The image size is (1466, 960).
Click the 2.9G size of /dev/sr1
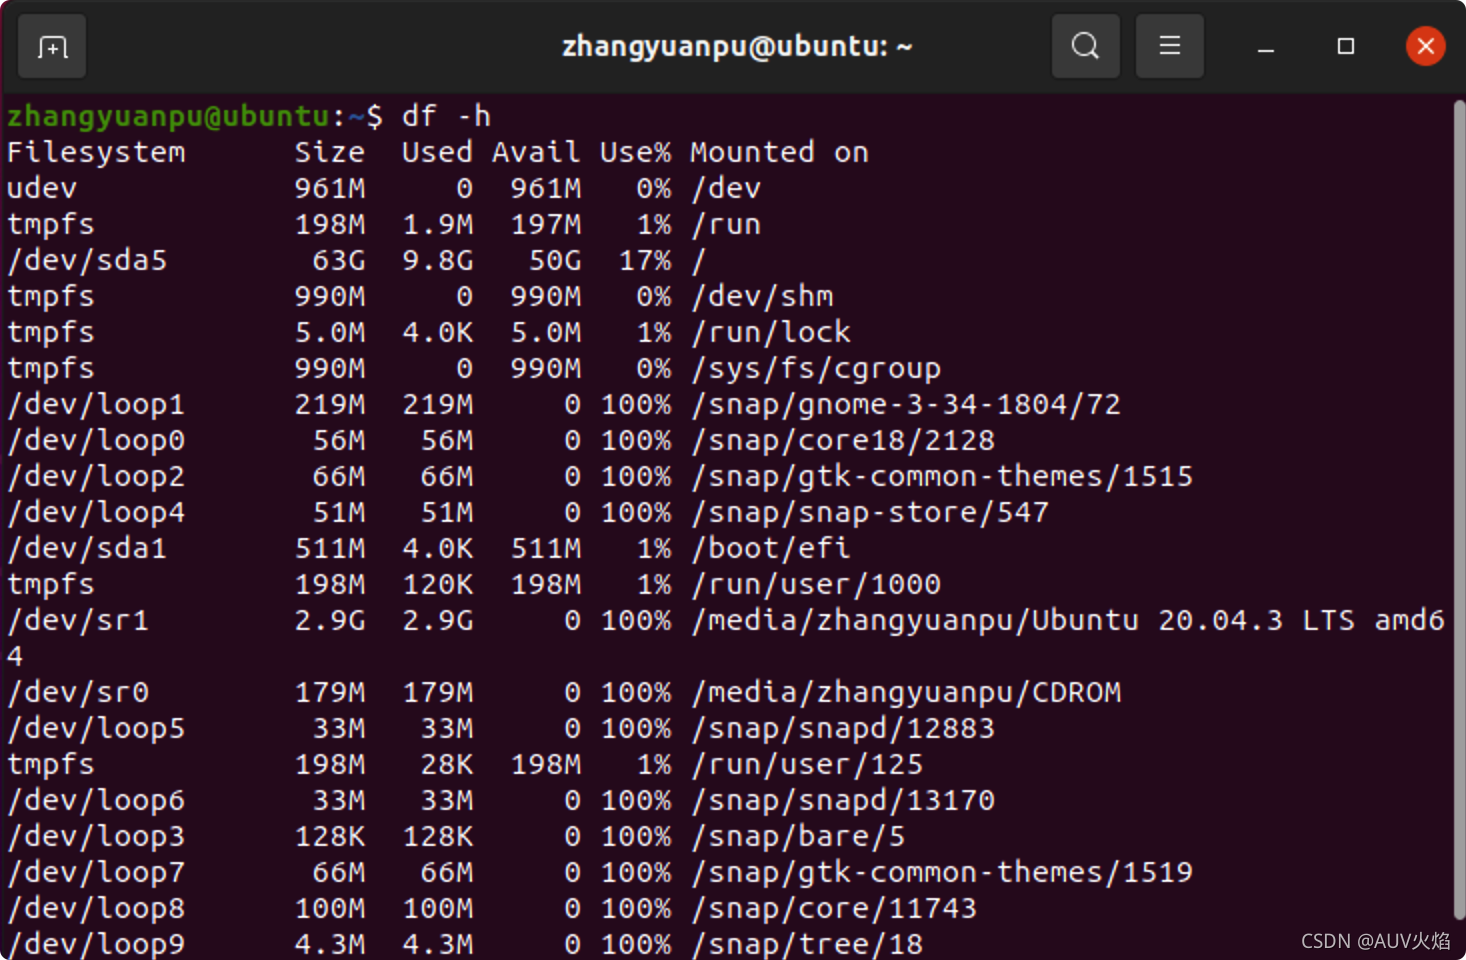click(330, 620)
